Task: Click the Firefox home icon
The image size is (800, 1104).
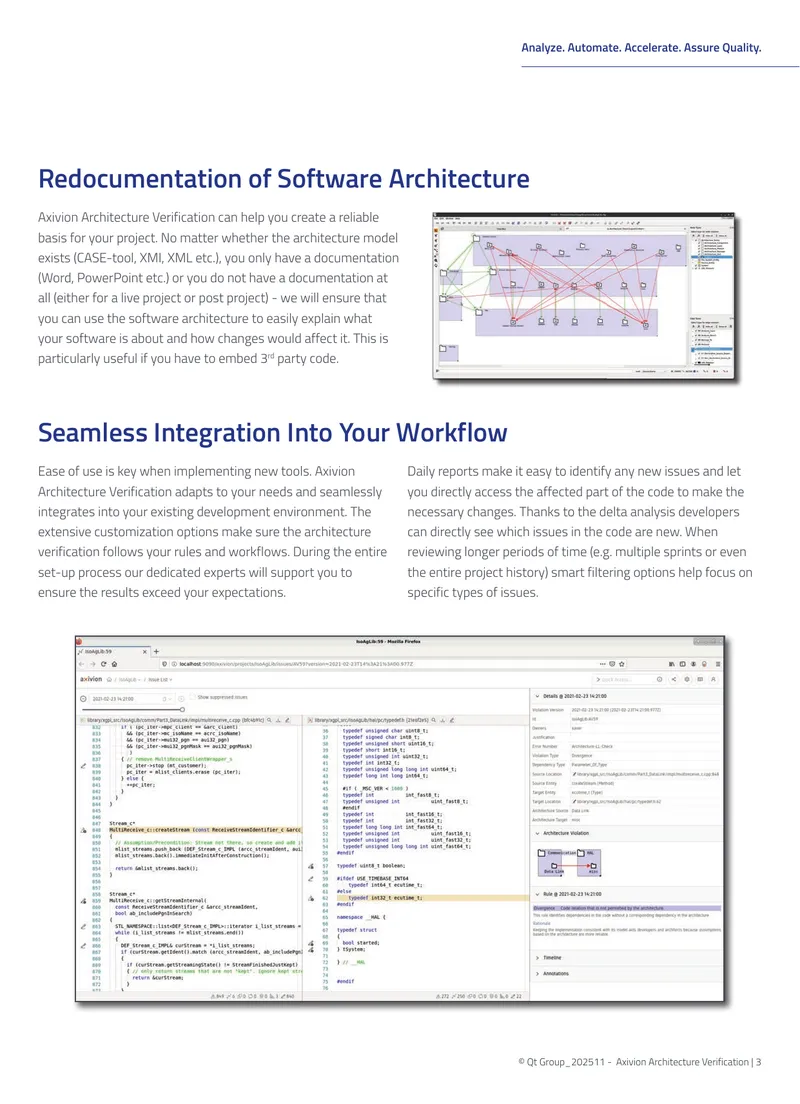Action: point(114,663)
